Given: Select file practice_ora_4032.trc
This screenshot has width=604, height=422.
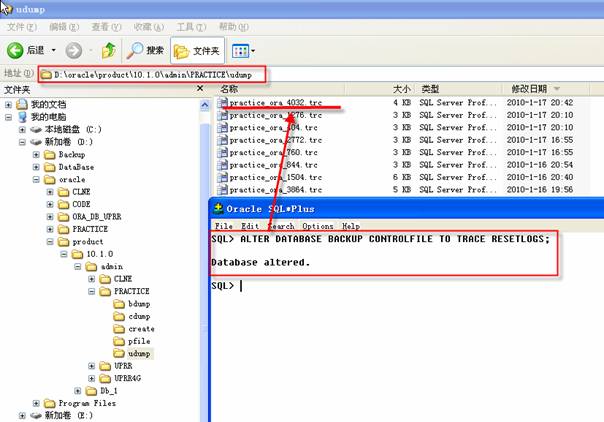Looking at the screenshot, I should [x=275, y=103].
